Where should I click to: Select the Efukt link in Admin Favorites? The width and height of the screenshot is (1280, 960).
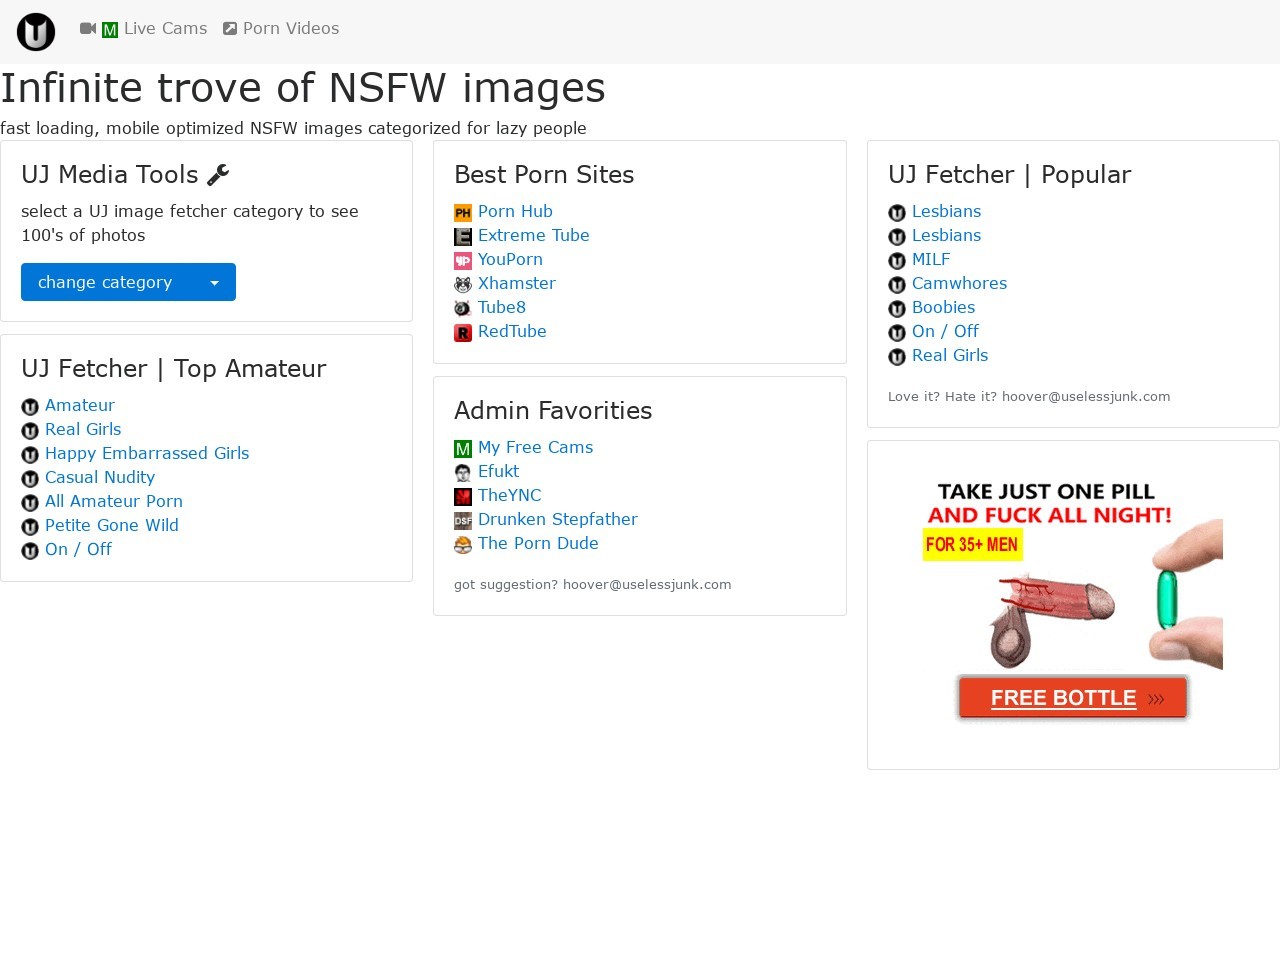(498, 472)
